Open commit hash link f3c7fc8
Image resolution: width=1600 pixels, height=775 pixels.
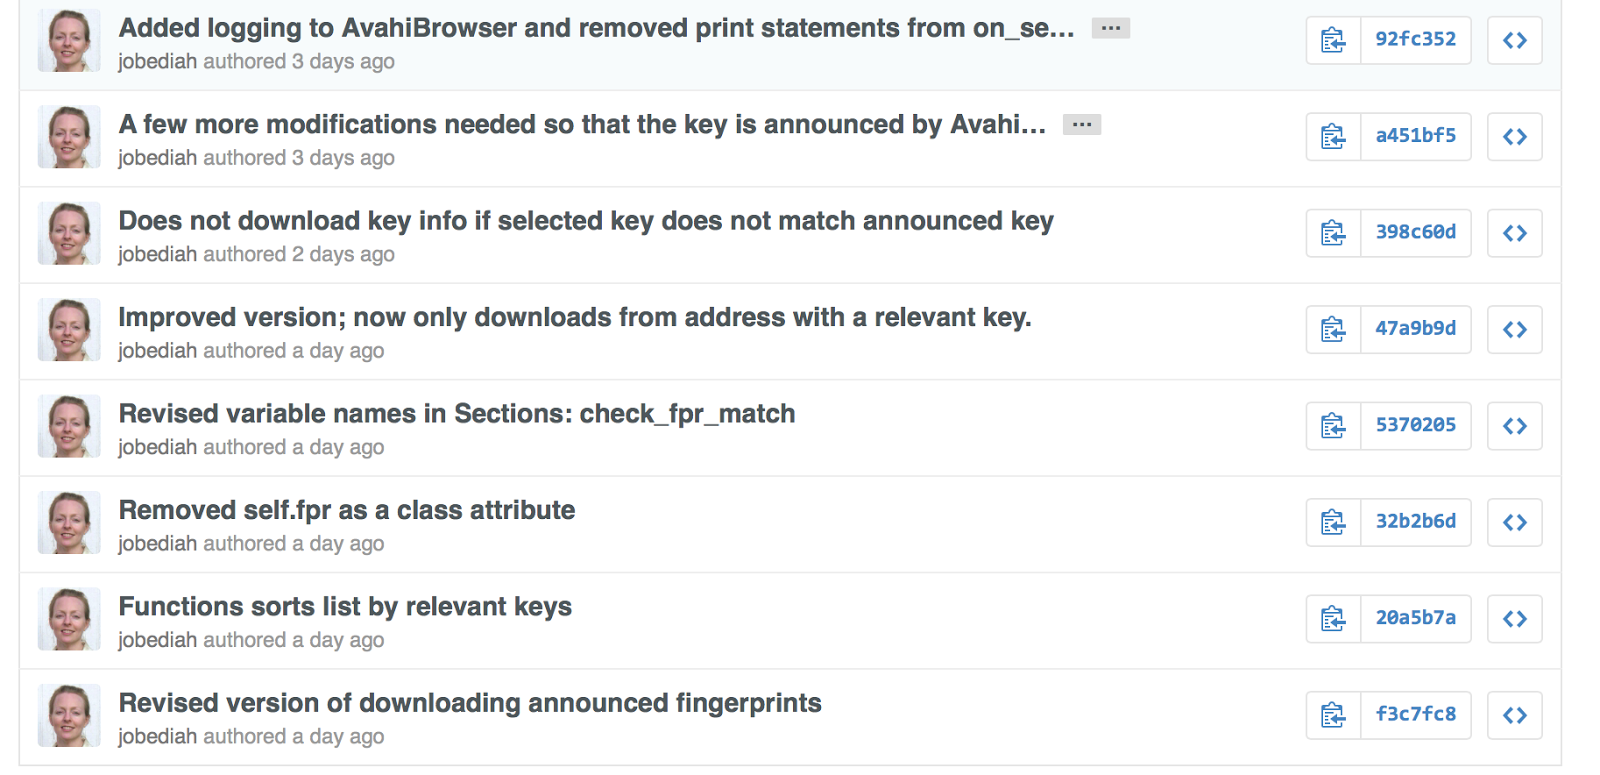point(1416,715)
